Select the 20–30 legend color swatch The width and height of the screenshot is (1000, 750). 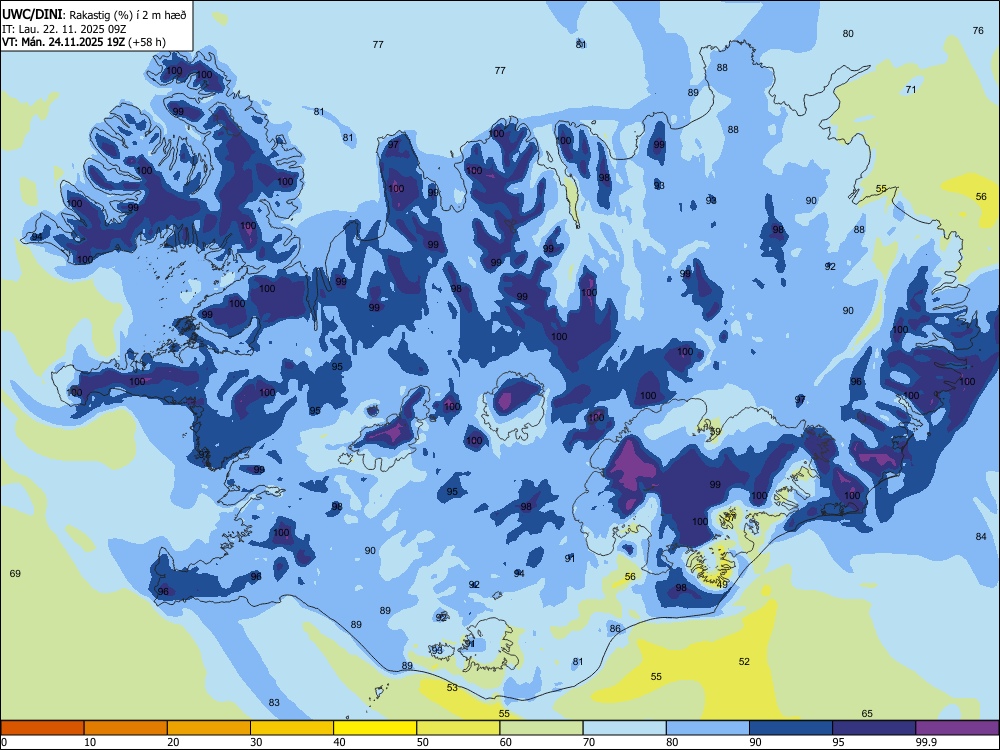pyautogui.click(x=209, y=728)
